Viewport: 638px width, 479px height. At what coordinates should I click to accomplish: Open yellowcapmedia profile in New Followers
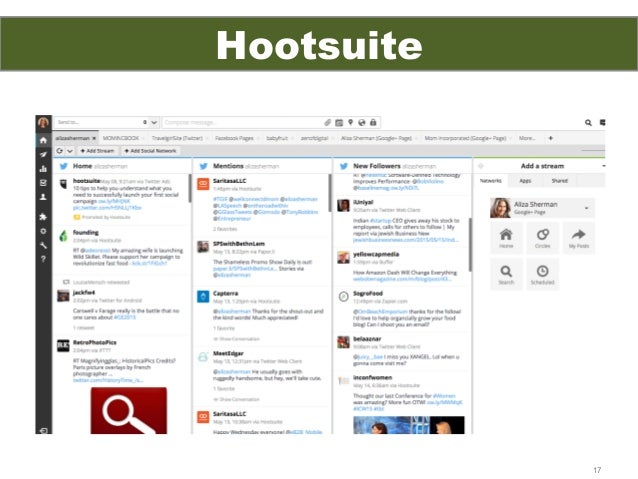coord(376,254)
